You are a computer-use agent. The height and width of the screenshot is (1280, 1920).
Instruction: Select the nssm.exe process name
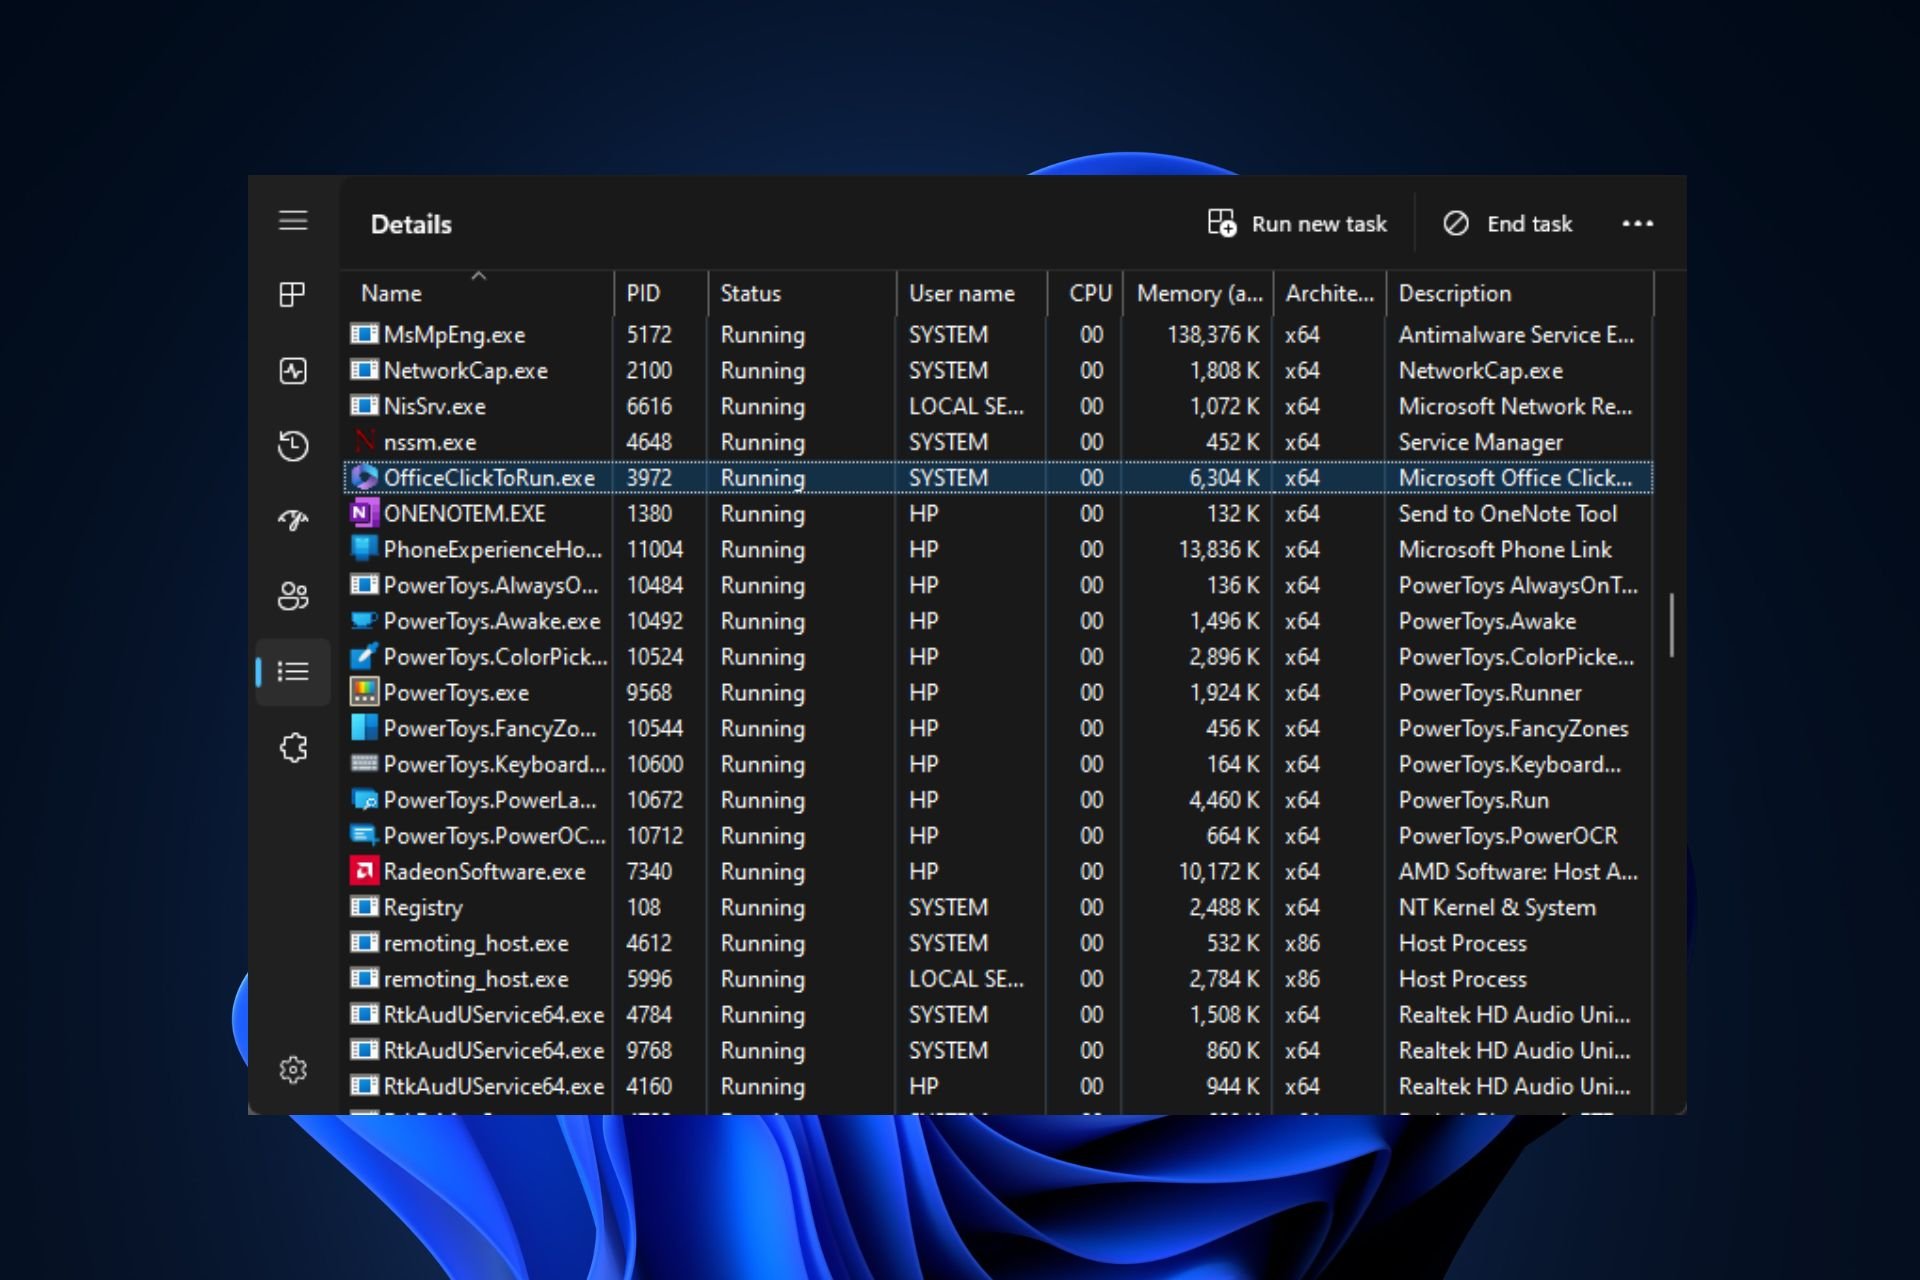click(x=430, y=442)
